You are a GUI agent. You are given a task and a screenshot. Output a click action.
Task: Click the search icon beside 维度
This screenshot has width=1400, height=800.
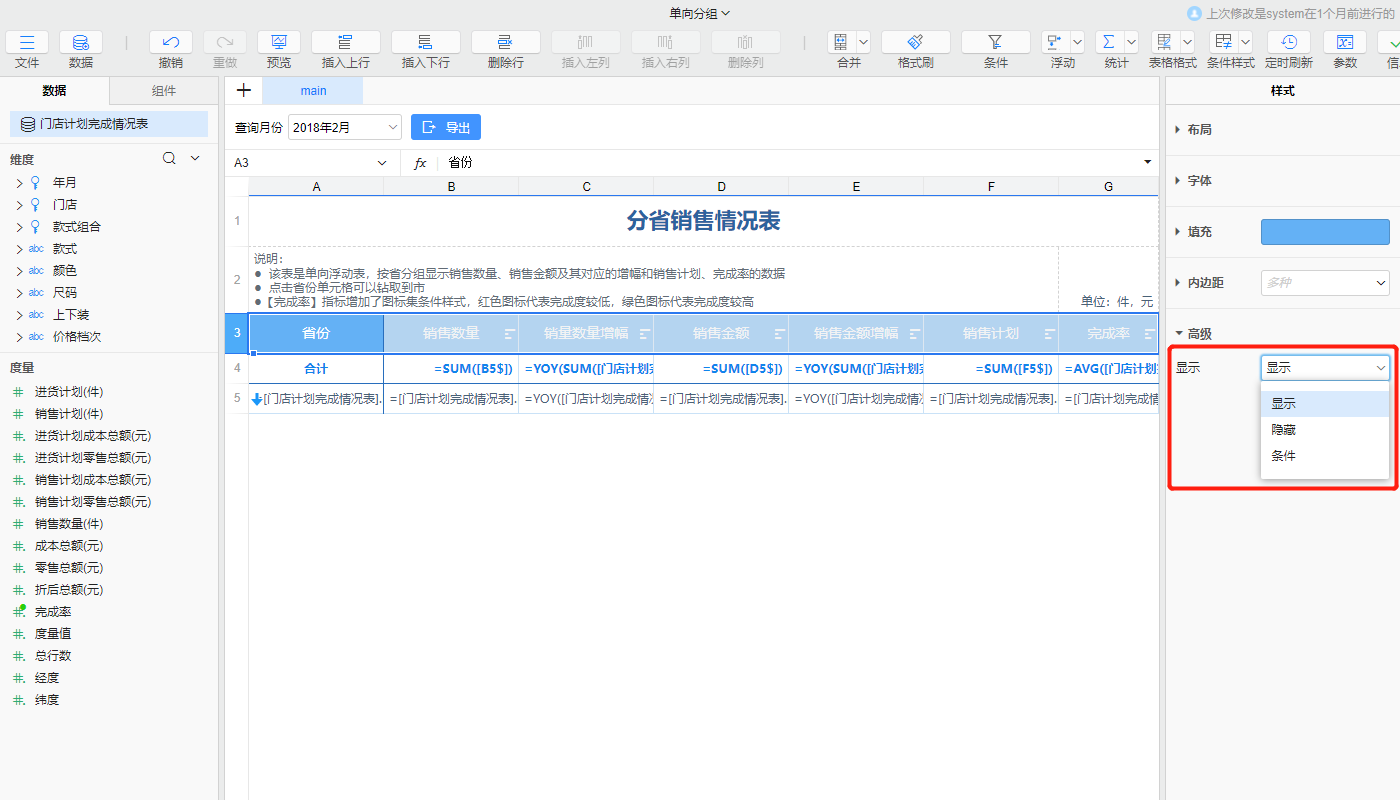170,158
